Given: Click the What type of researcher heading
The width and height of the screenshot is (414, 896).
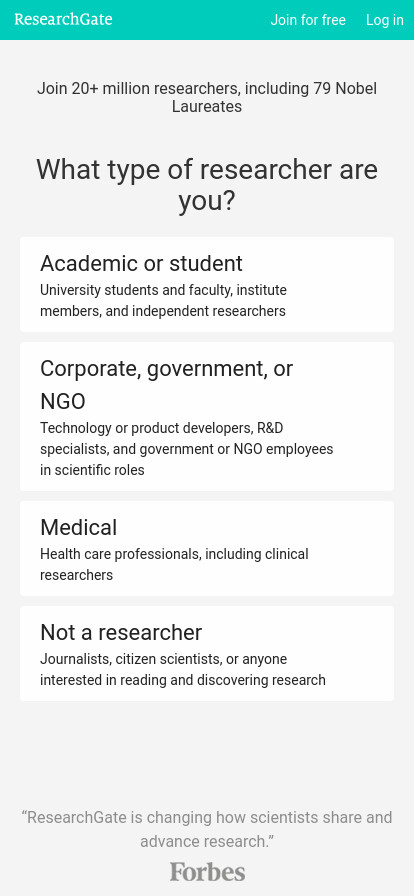Looking at the screenshot, I should click(207, 185).
